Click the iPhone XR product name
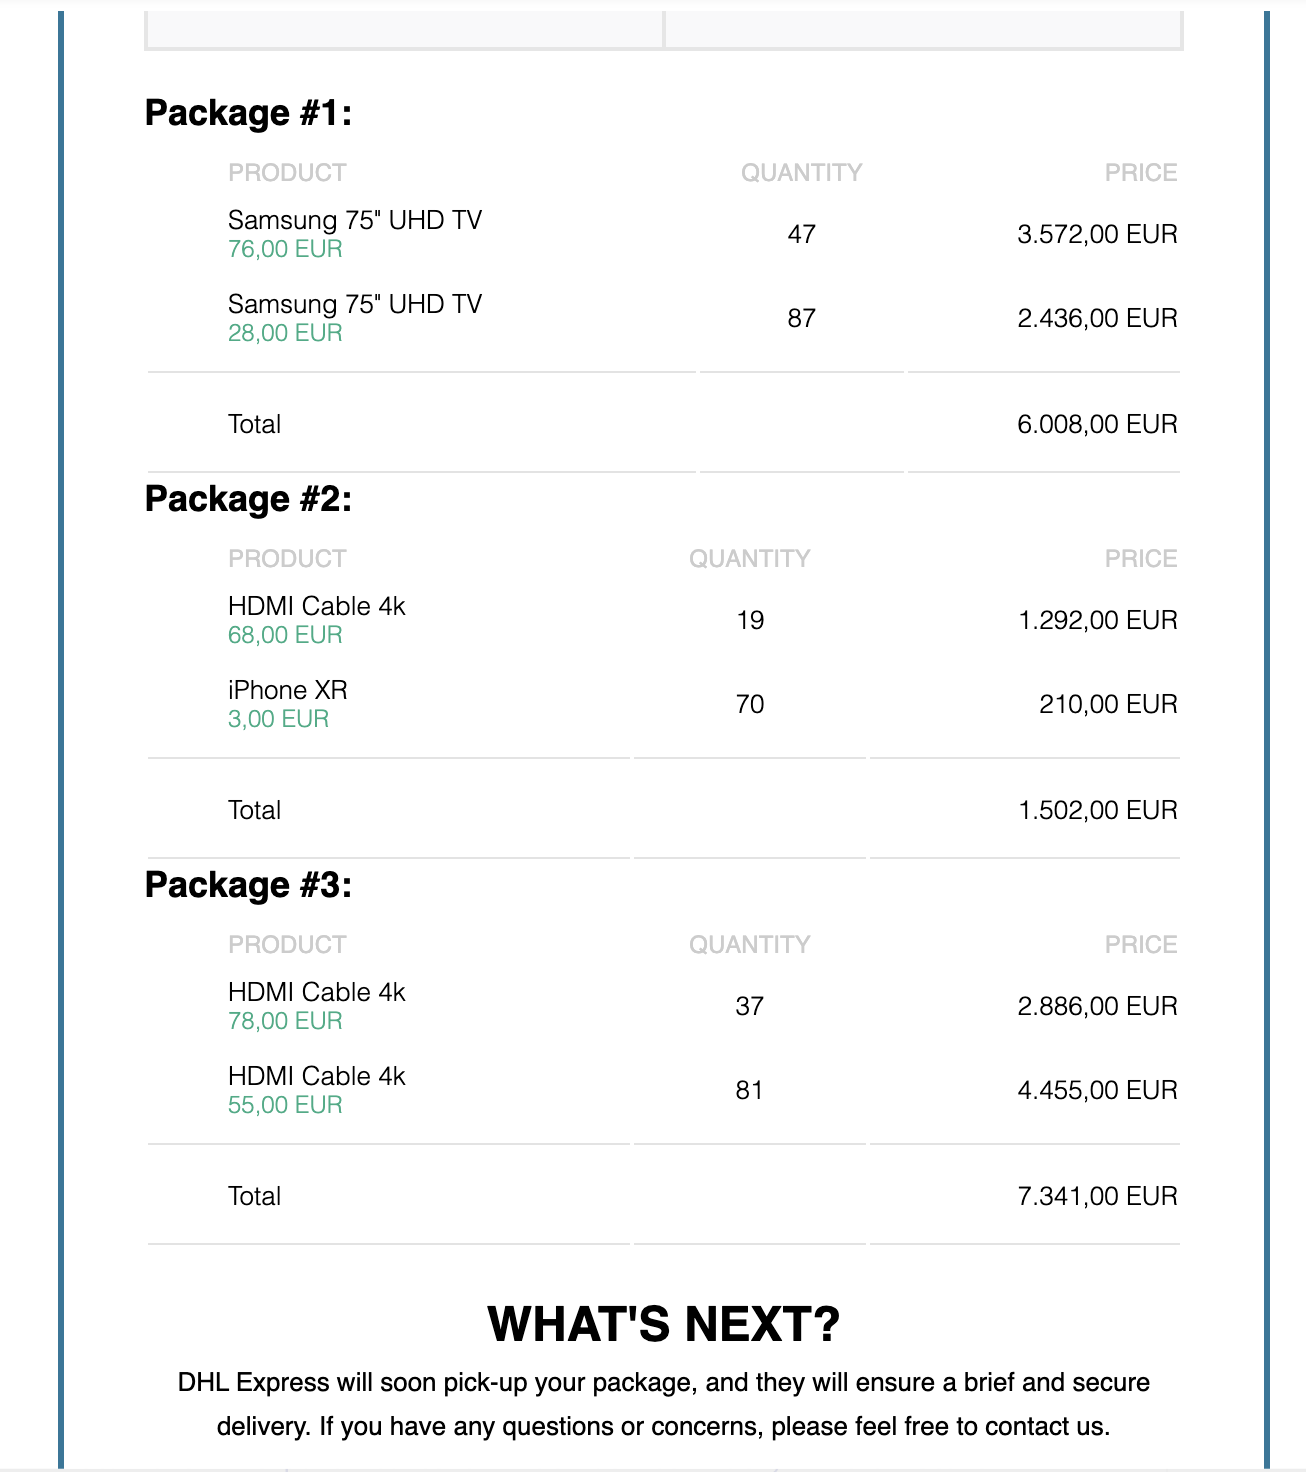The height and width of the screenshot is (1472, 1306). 288,690
